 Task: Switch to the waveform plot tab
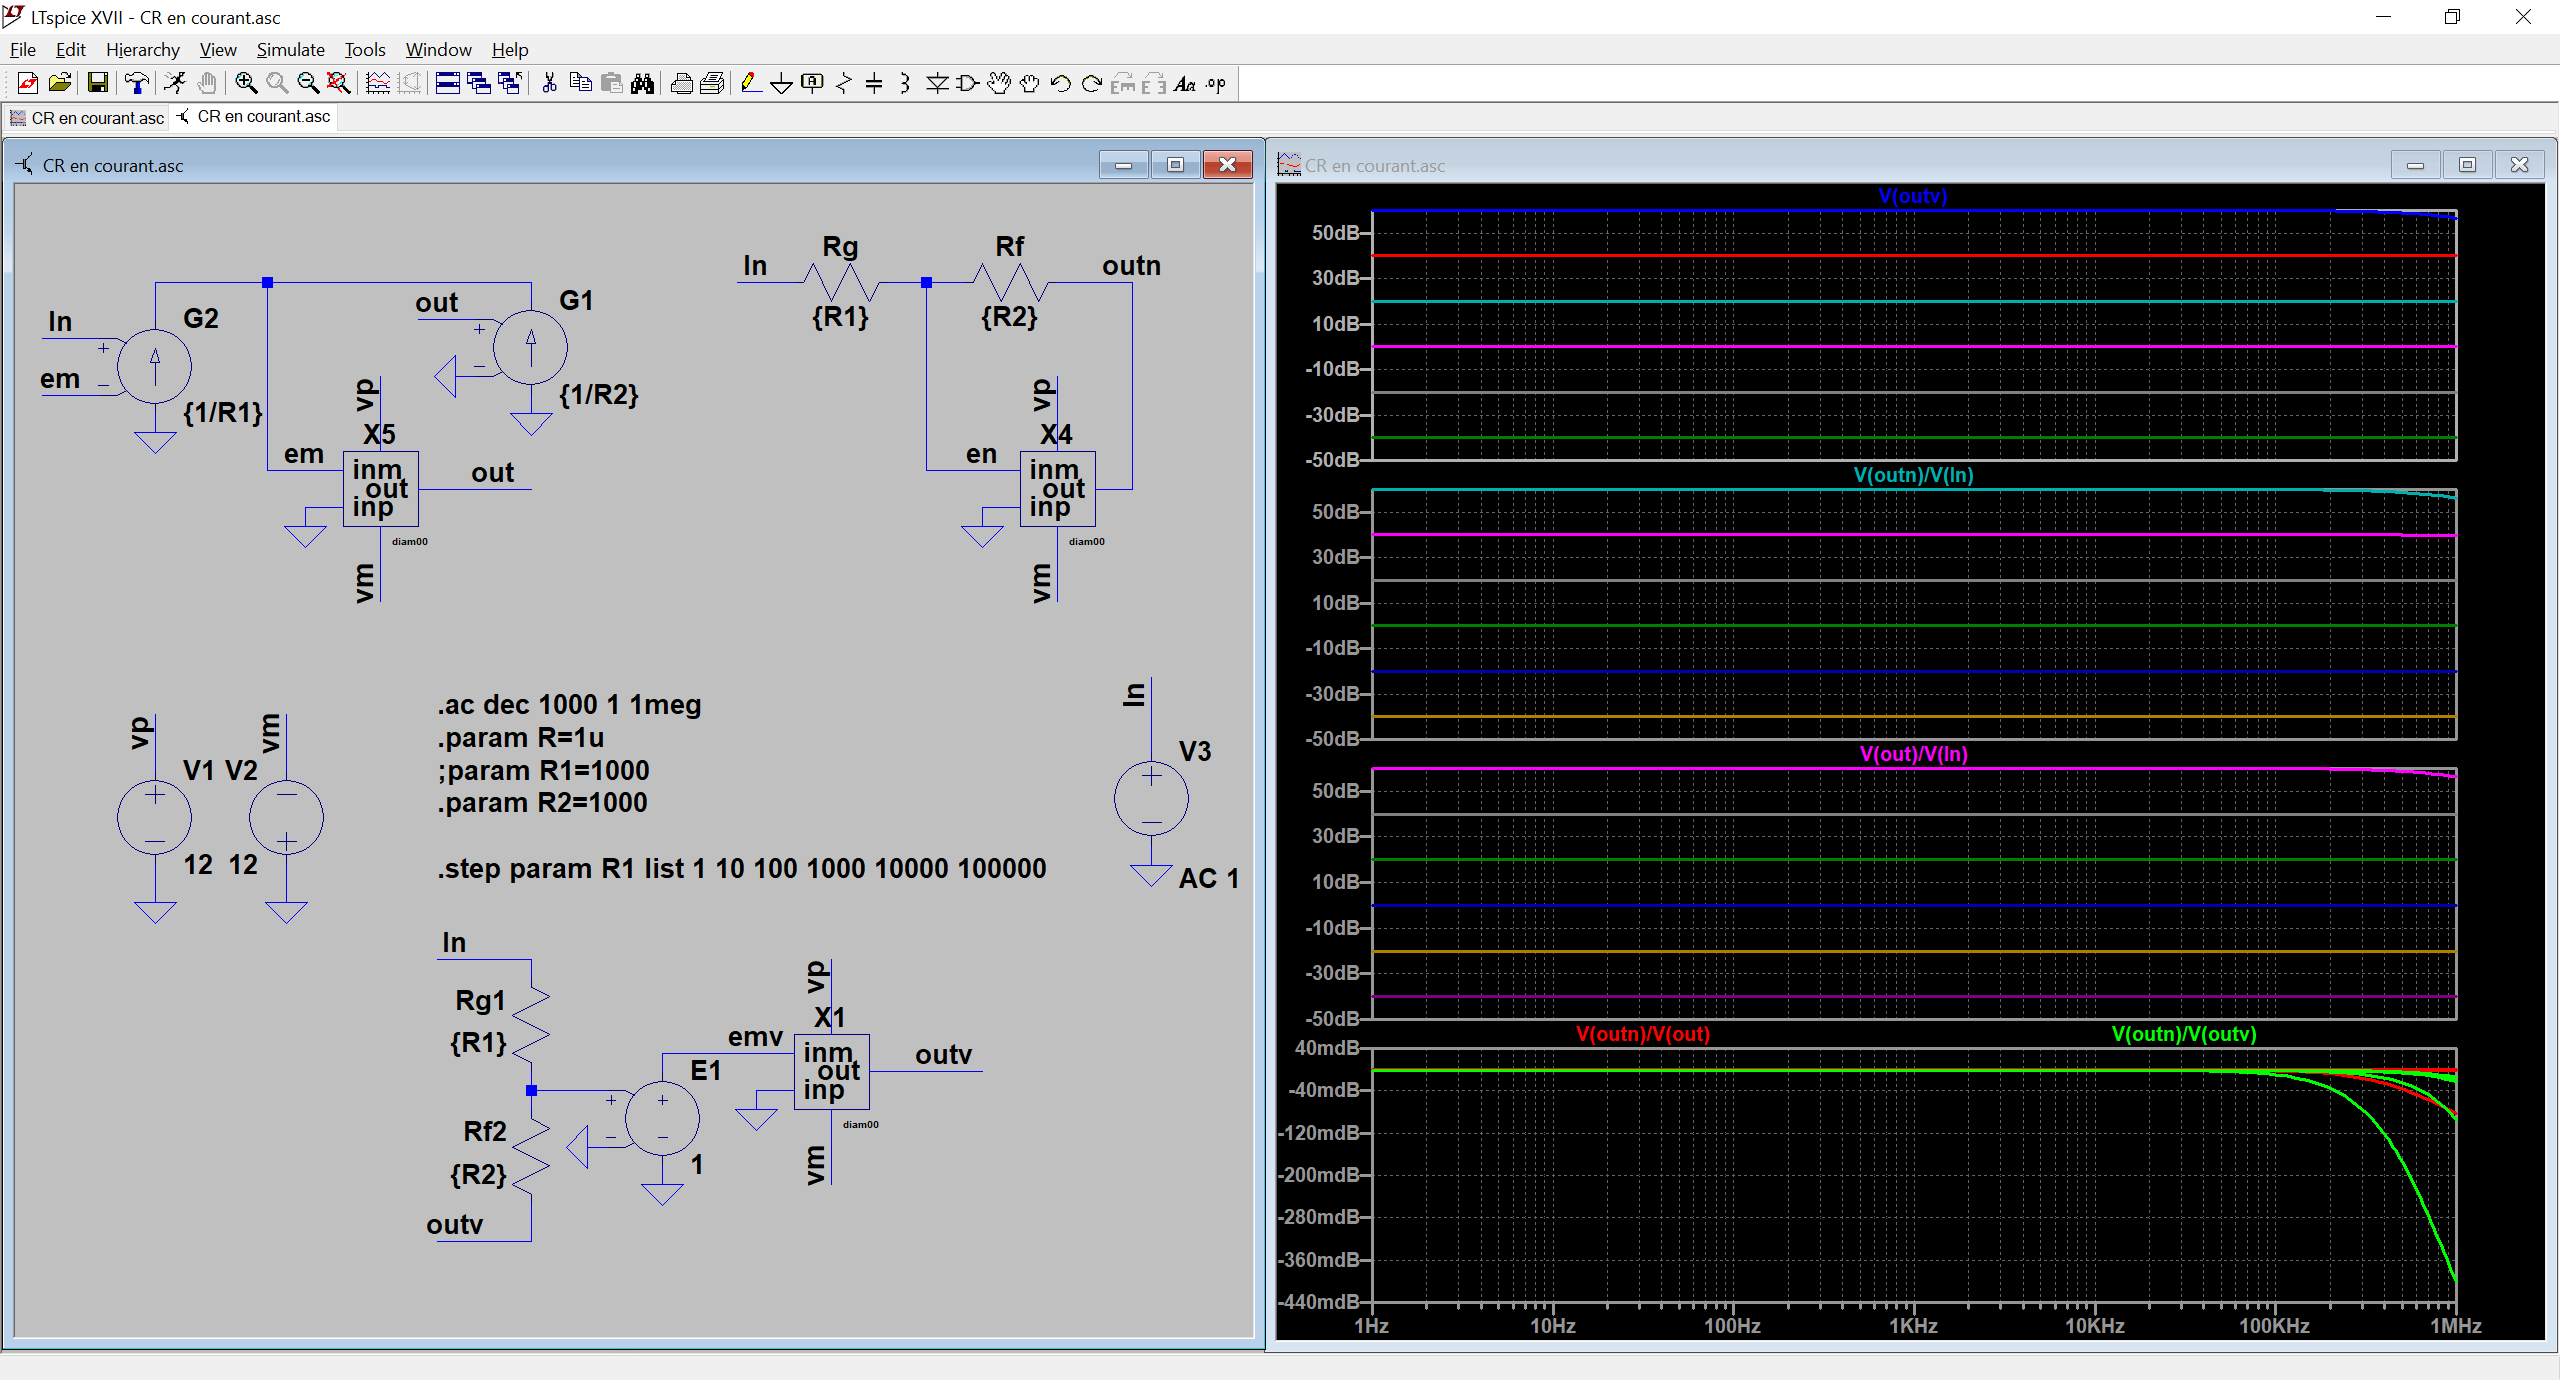click(x=87, y=118)
